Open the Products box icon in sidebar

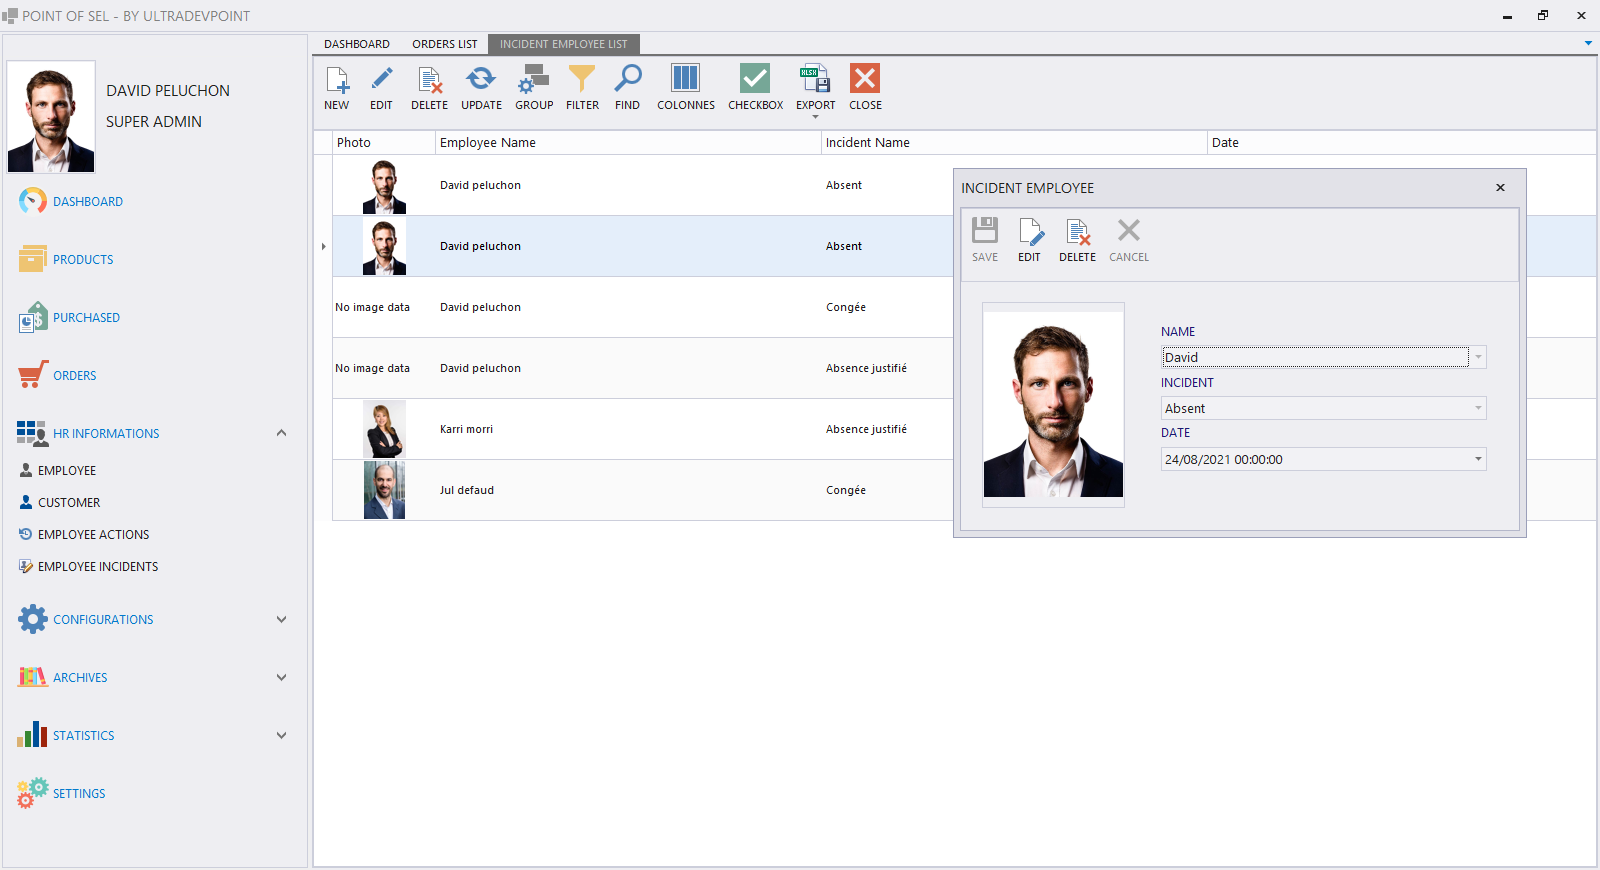33,259
